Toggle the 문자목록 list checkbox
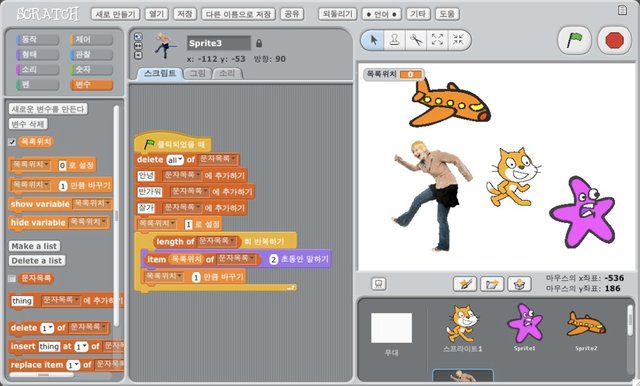 tap(12, 279)
